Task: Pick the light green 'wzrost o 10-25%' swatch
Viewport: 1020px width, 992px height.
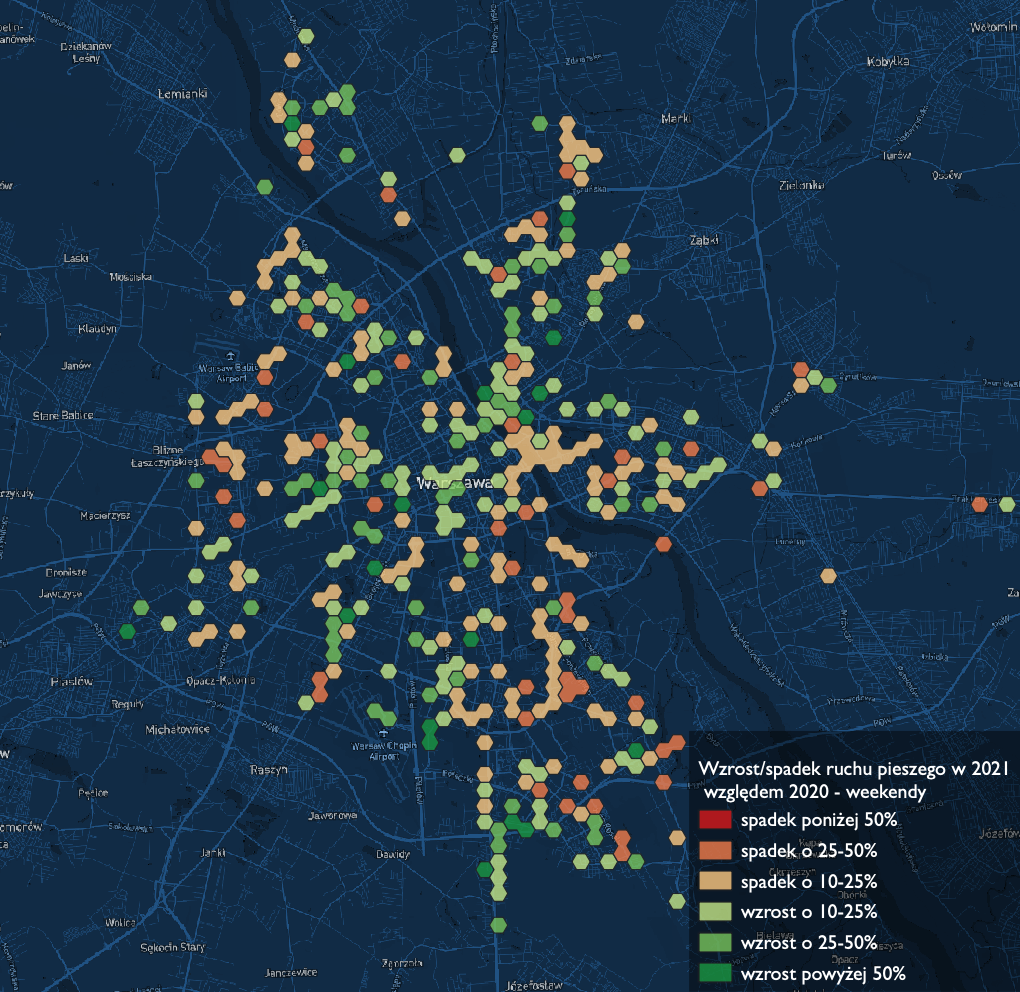Action: 717,912
